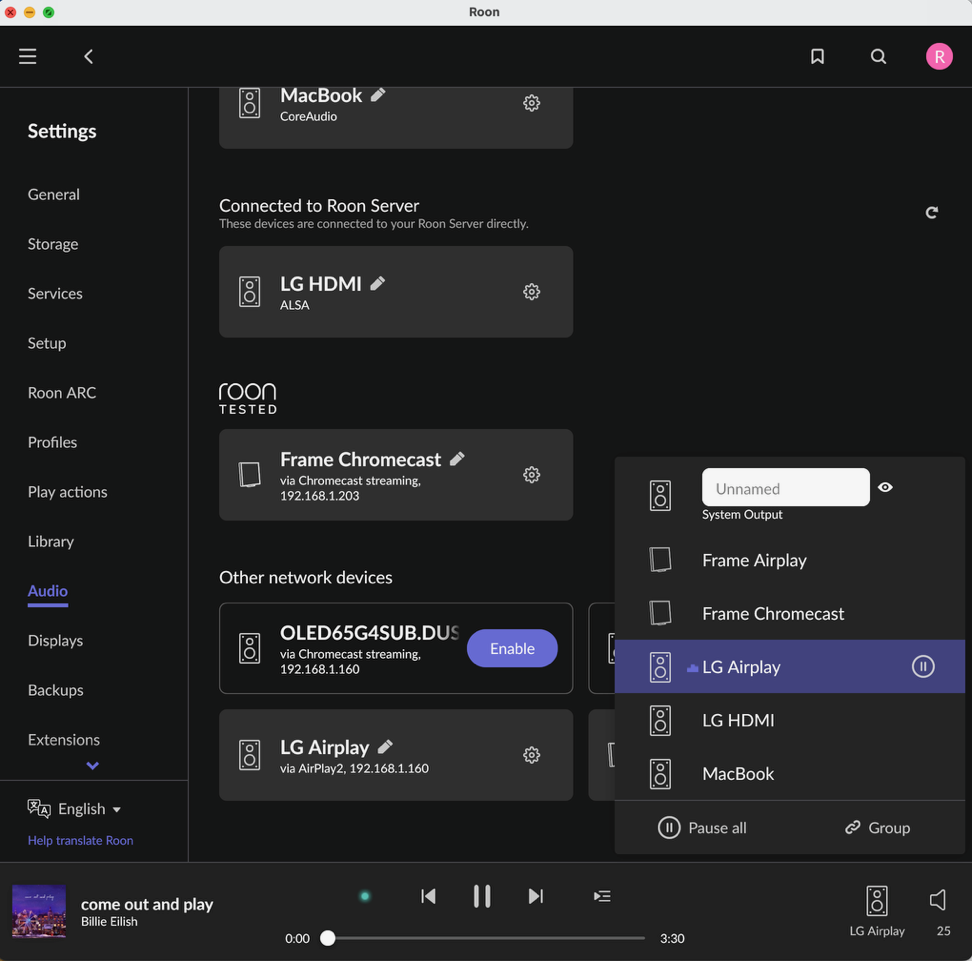Go back with the back arrow
Viewport: 972px width, 961px height.
click(x=89, y=56)
